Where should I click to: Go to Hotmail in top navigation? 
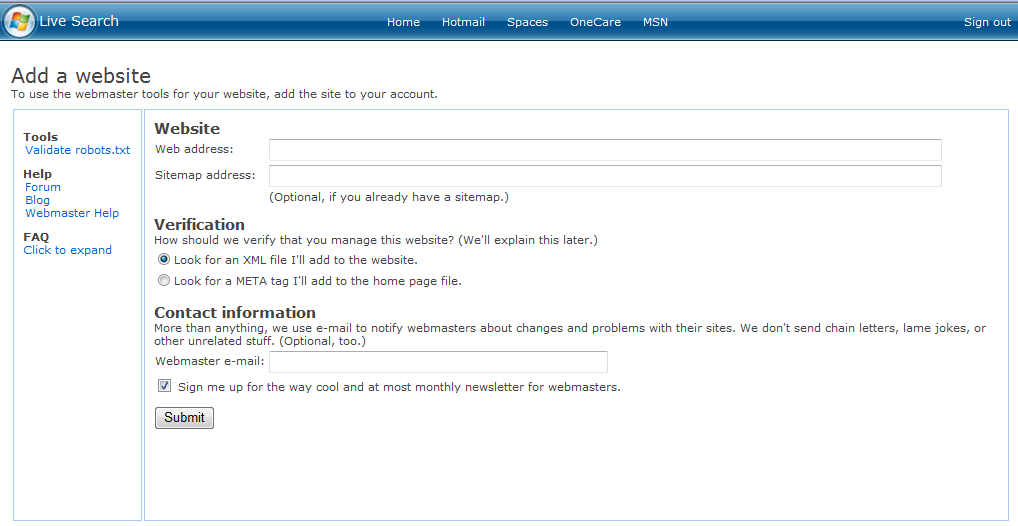click(x=463, y=22)
